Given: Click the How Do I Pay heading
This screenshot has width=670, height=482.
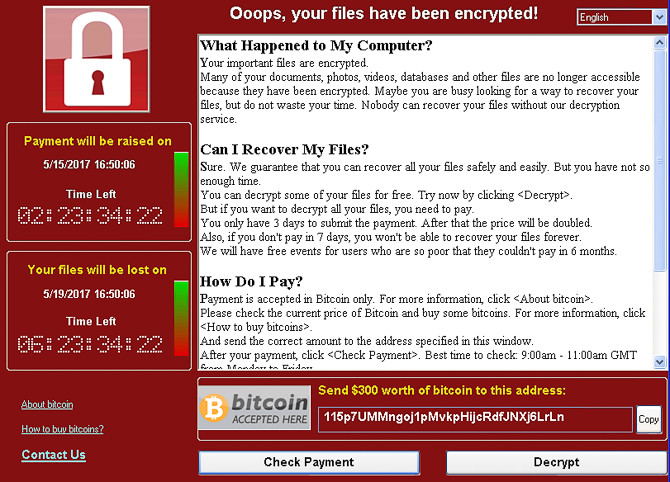Looking at the screenshot, I should (x=251, y=282).
